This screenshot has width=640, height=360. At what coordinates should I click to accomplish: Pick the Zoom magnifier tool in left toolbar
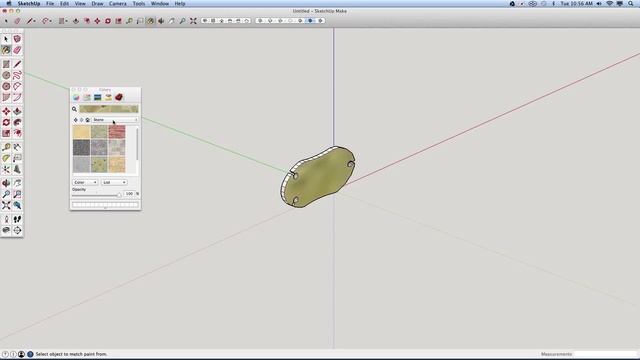click(6, 194)
